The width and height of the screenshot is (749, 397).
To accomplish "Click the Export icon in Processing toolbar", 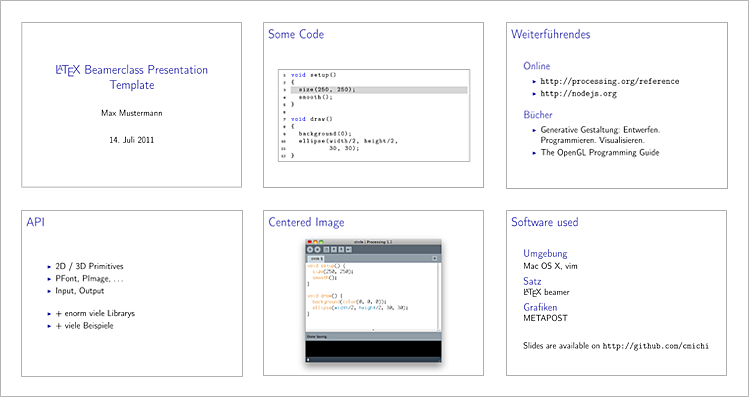I will (349, 249).
